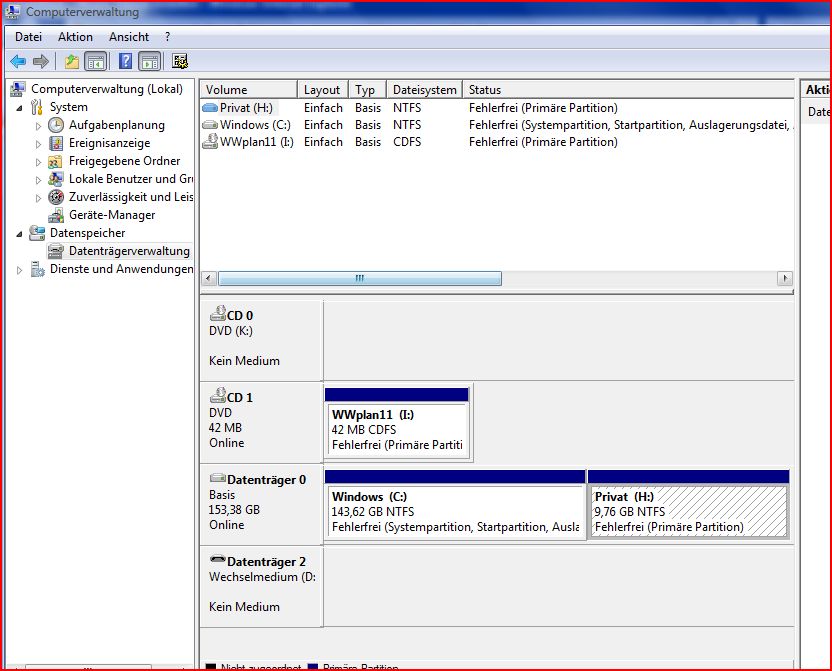
Task: Toggle the console tree pane icon
Action: click(x=96, y=62)
